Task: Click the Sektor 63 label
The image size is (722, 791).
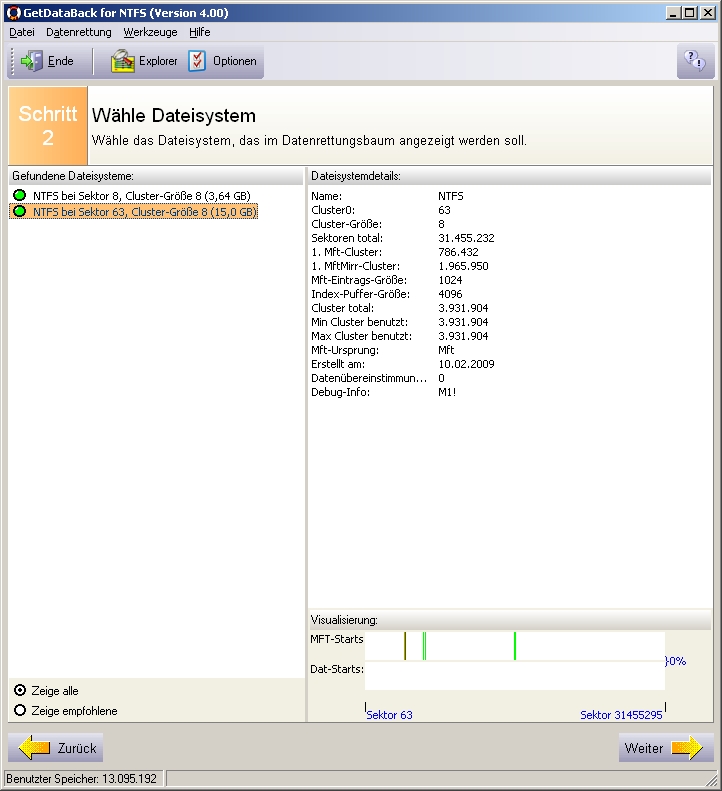Action: click(x=389, y=715)
